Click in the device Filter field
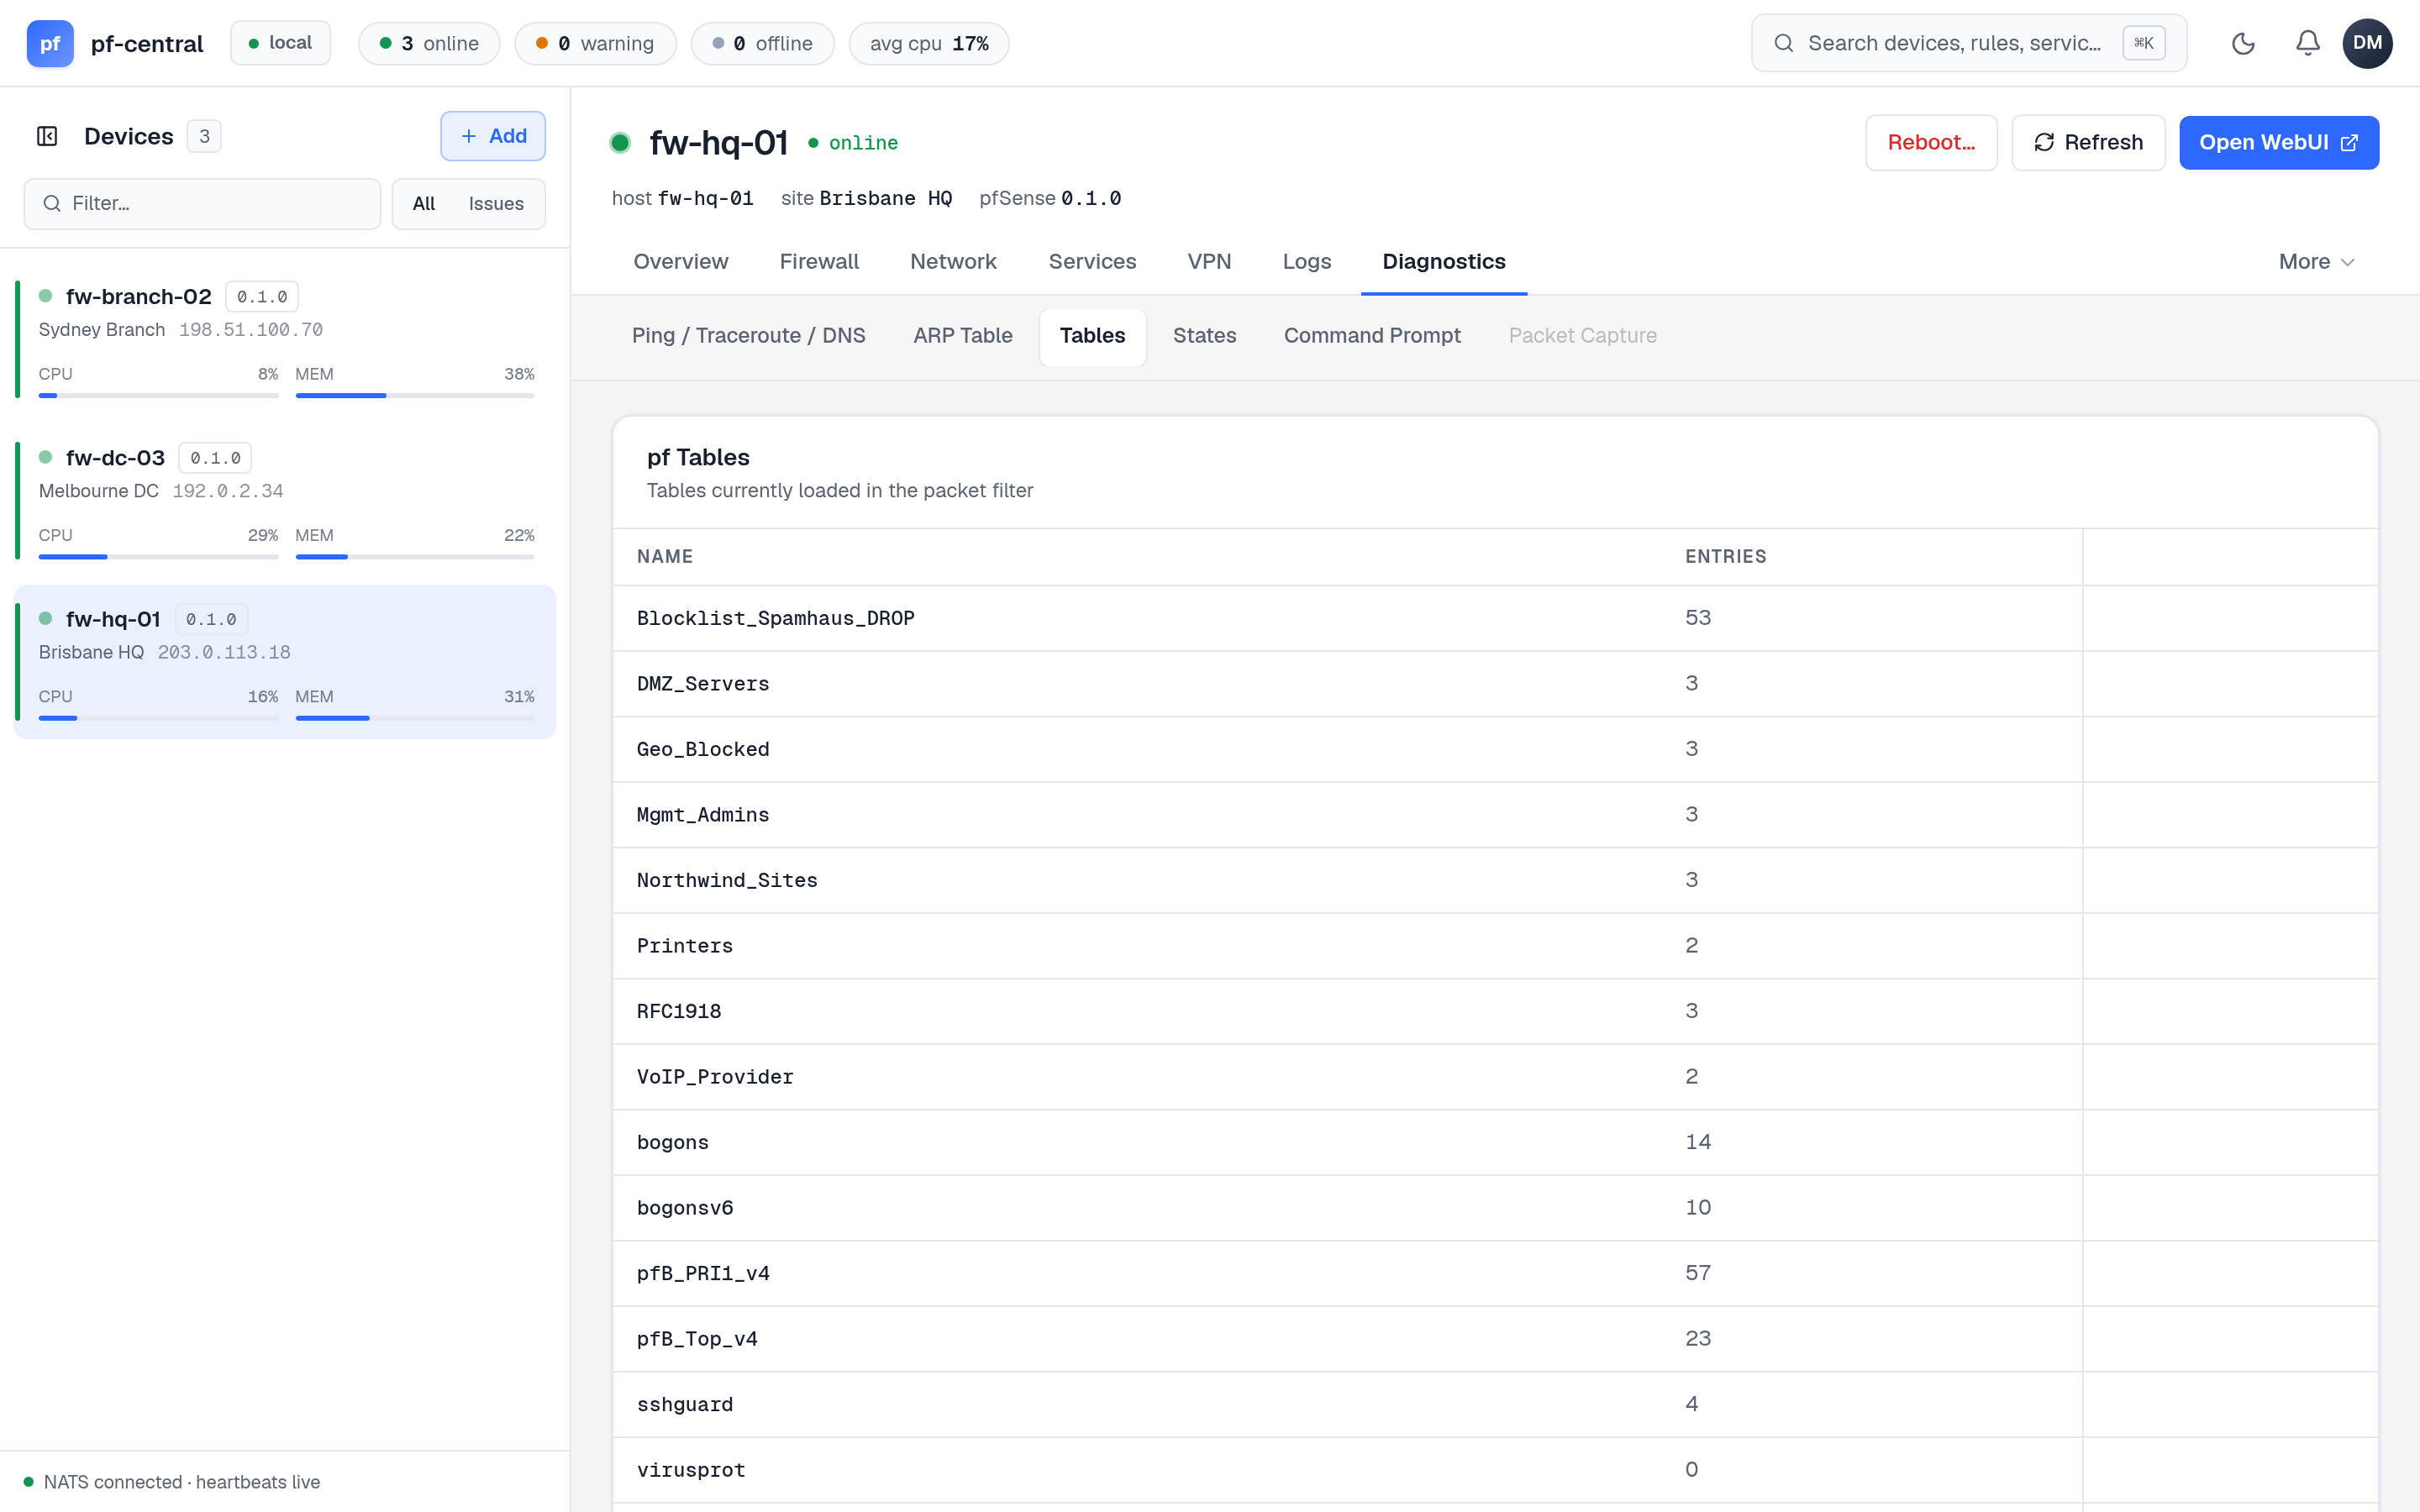The image size is (2420, 1512). point(202,204)
